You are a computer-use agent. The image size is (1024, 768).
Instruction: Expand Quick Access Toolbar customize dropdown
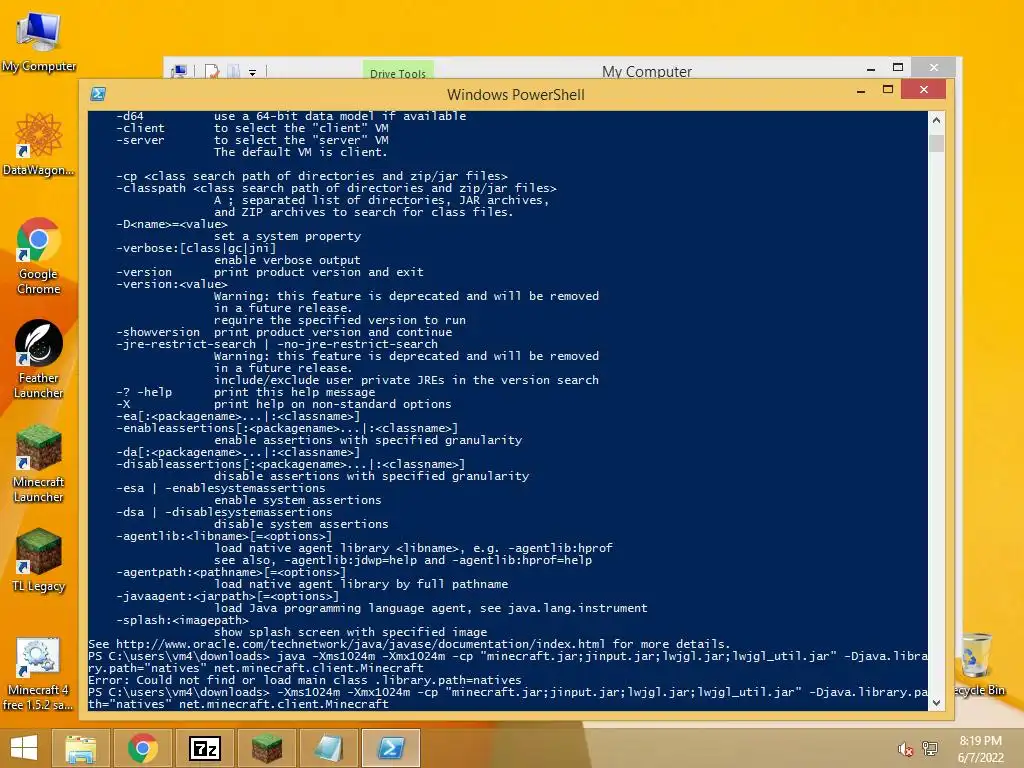(x=252, y=72)
